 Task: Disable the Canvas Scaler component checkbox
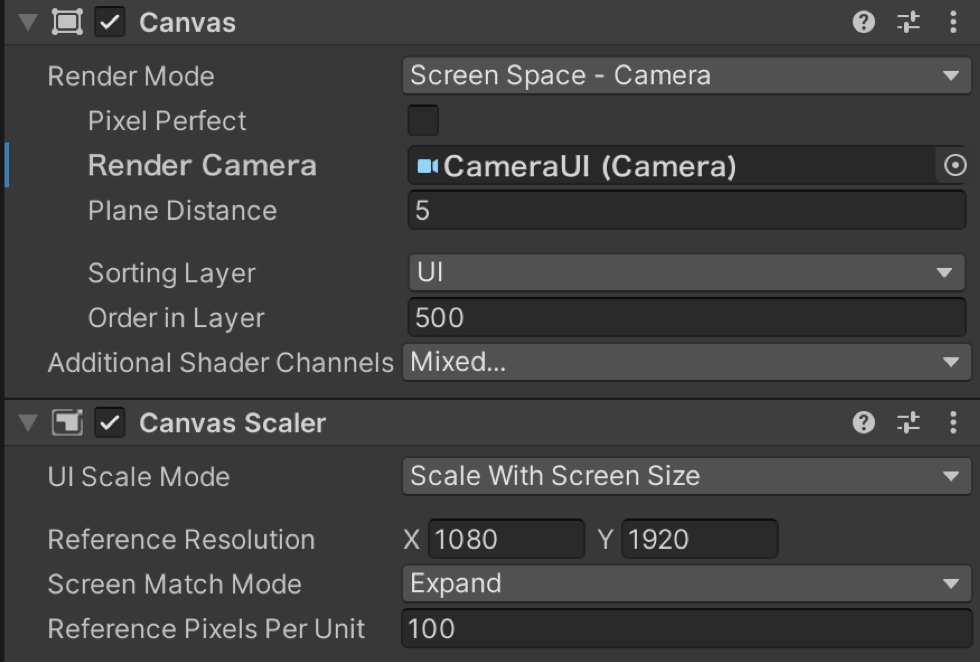pos(110,423)
